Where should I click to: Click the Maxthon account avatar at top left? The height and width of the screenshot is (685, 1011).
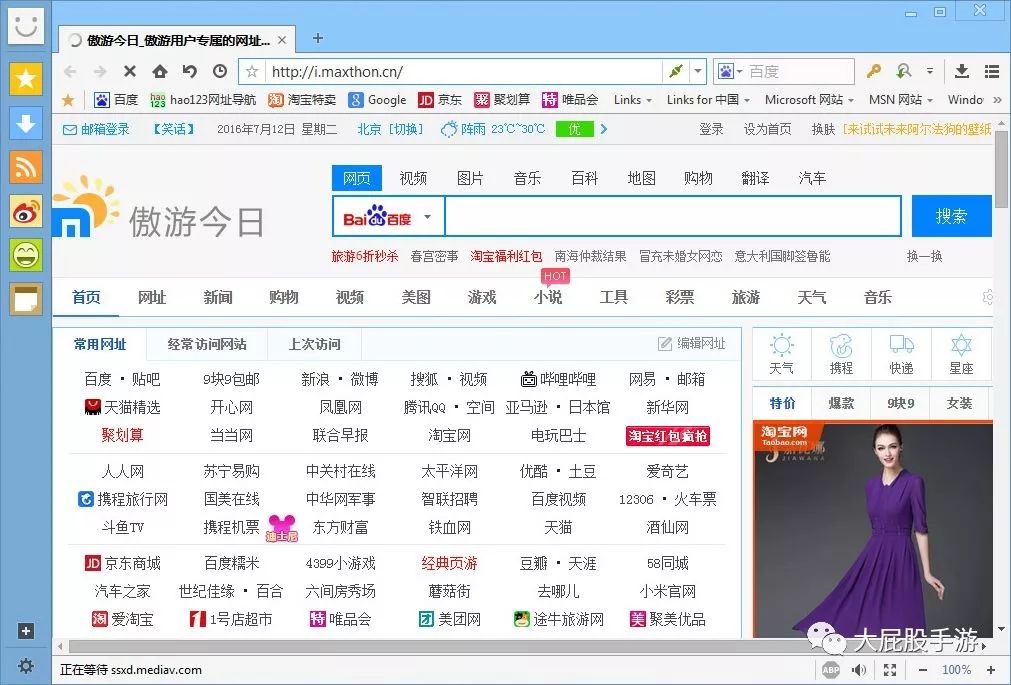(x=26, y=27)
